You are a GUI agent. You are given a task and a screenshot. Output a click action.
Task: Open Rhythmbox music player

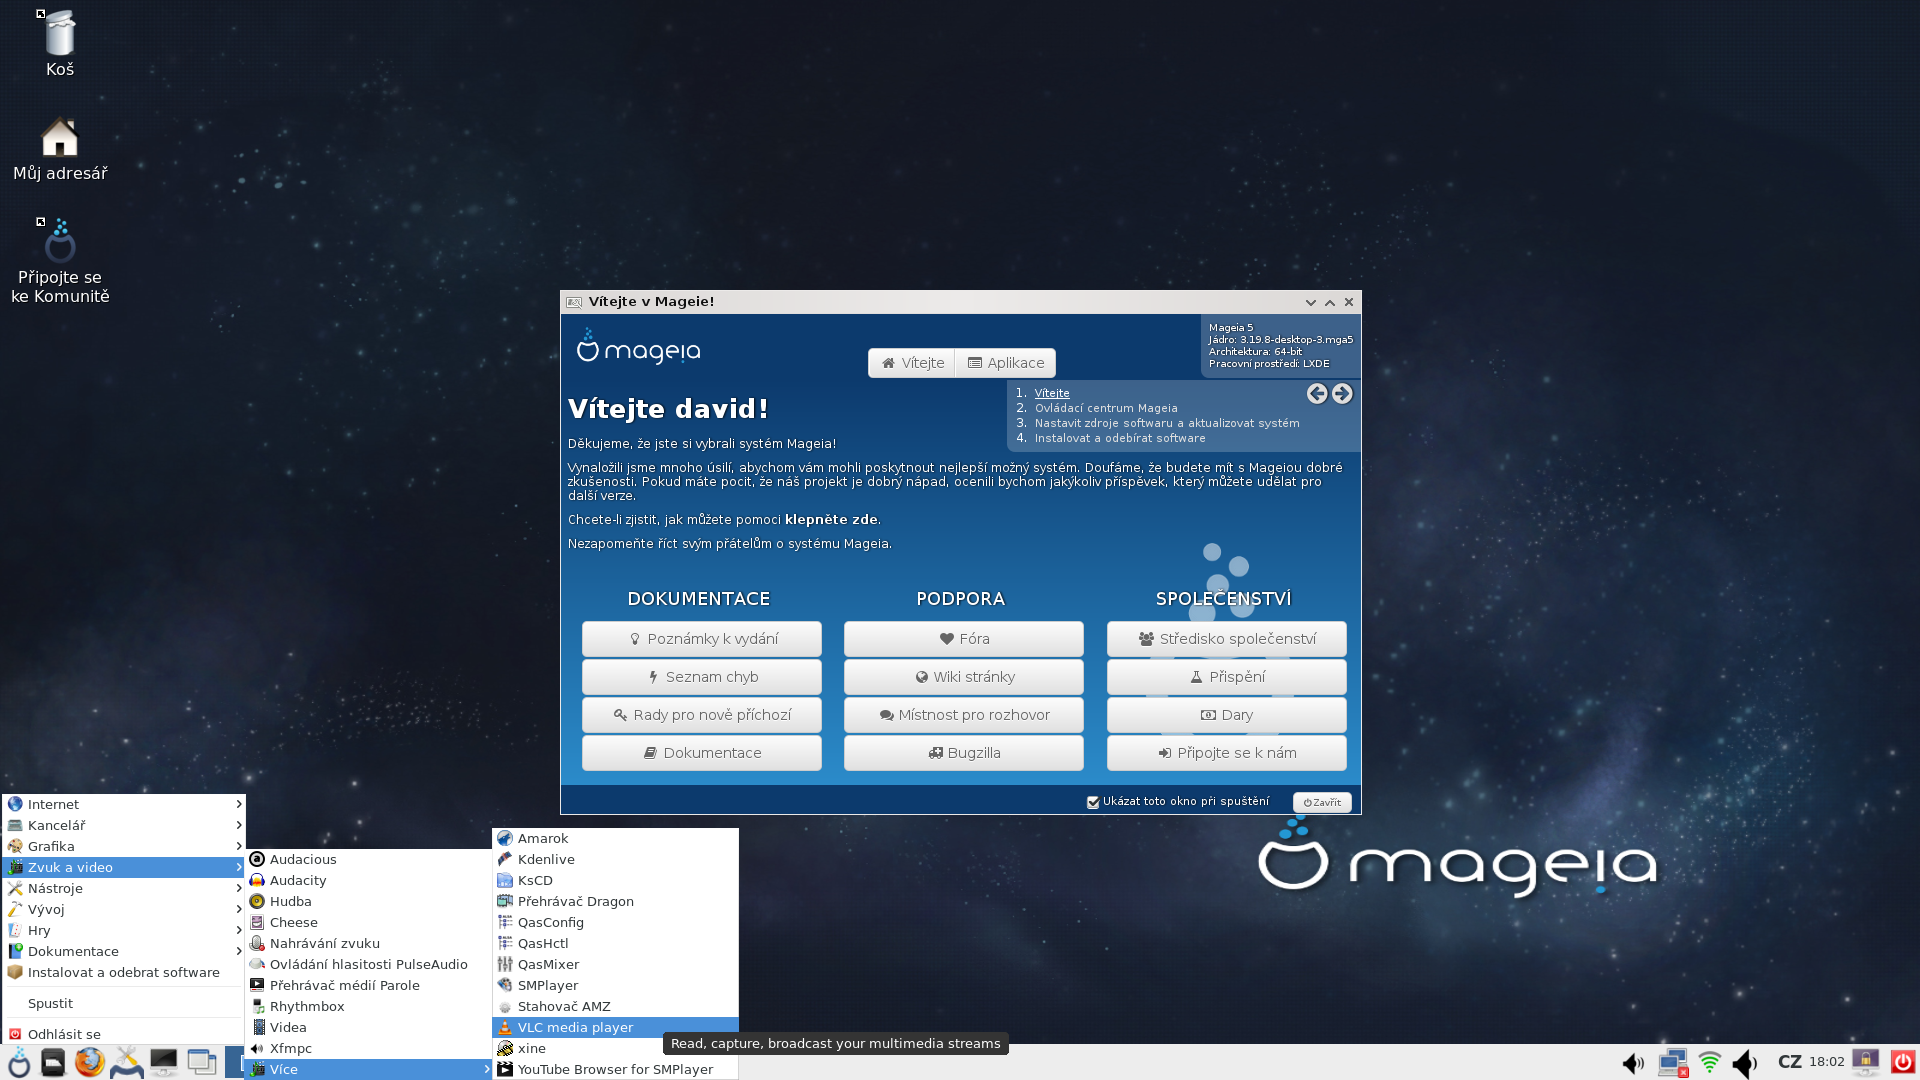369,1006
